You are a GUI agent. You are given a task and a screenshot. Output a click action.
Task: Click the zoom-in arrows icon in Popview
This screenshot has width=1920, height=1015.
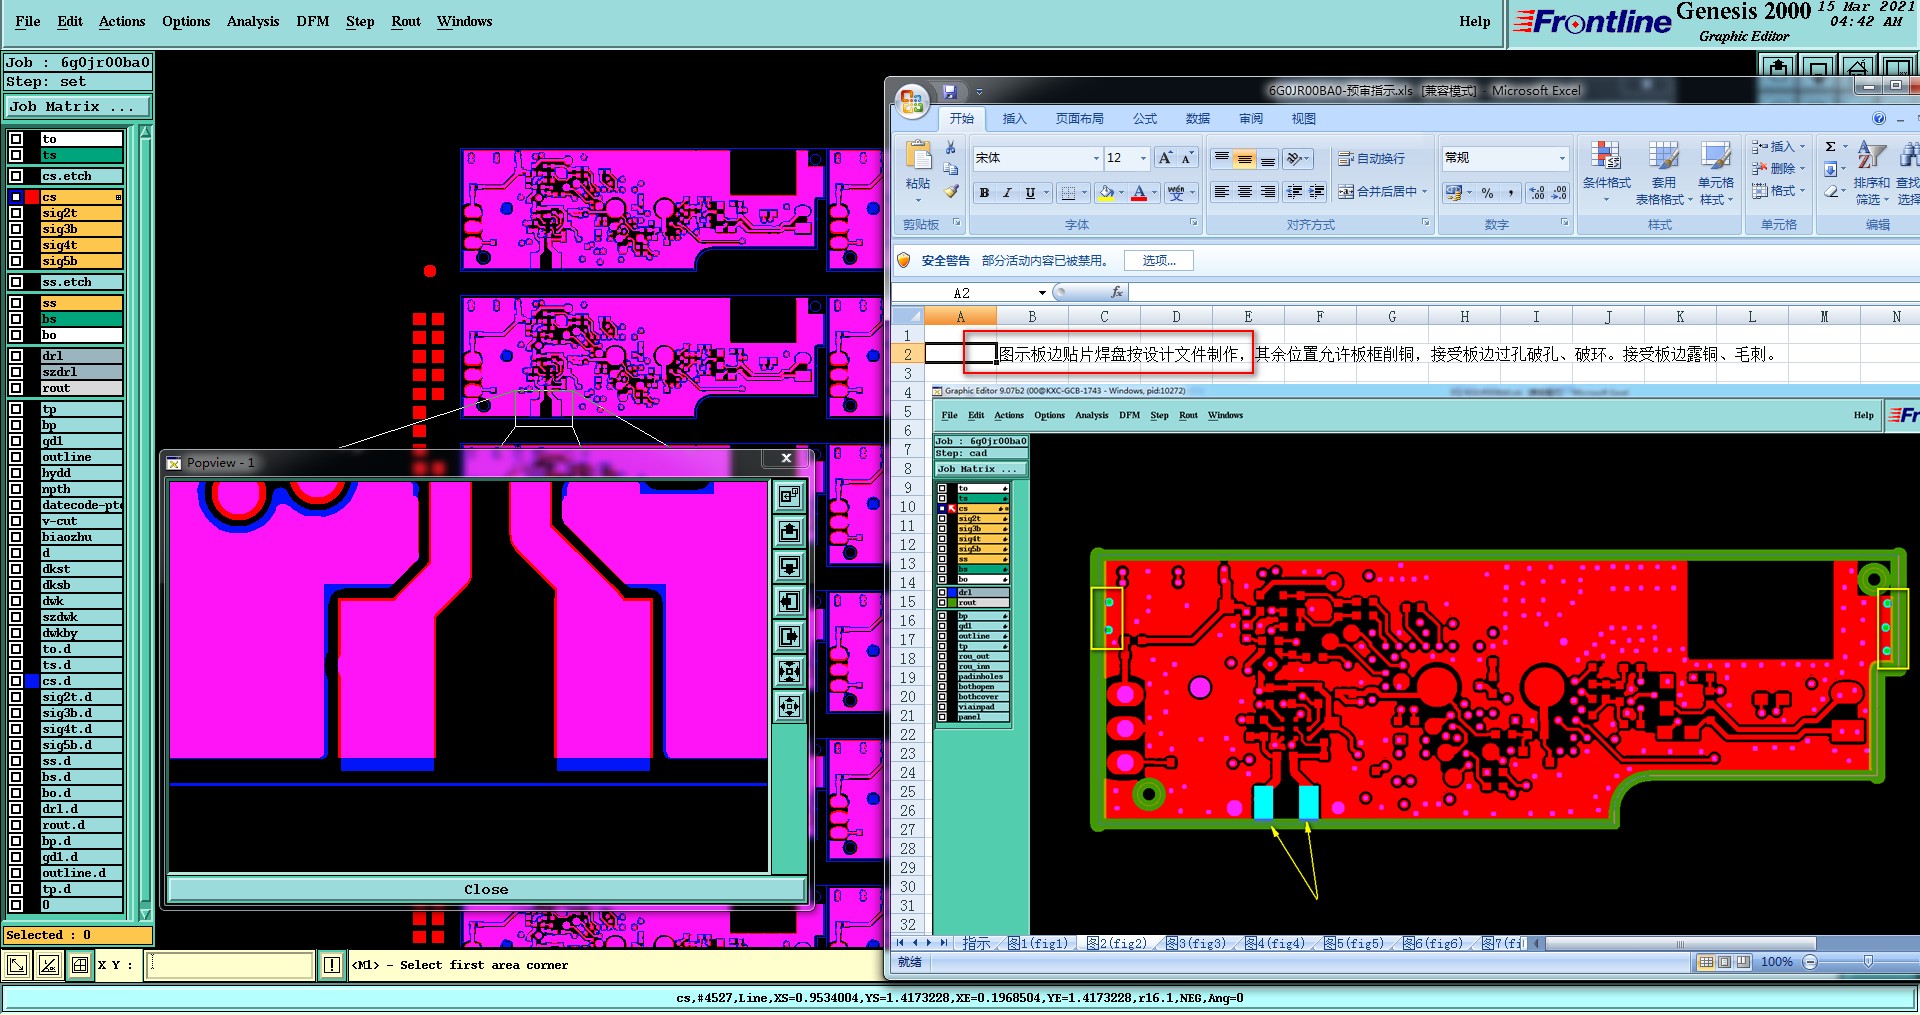point(789,671)
